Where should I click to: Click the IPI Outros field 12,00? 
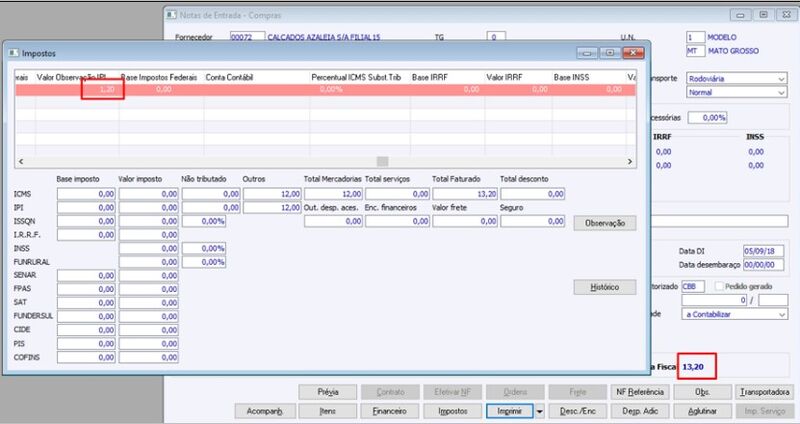(272, 208)
